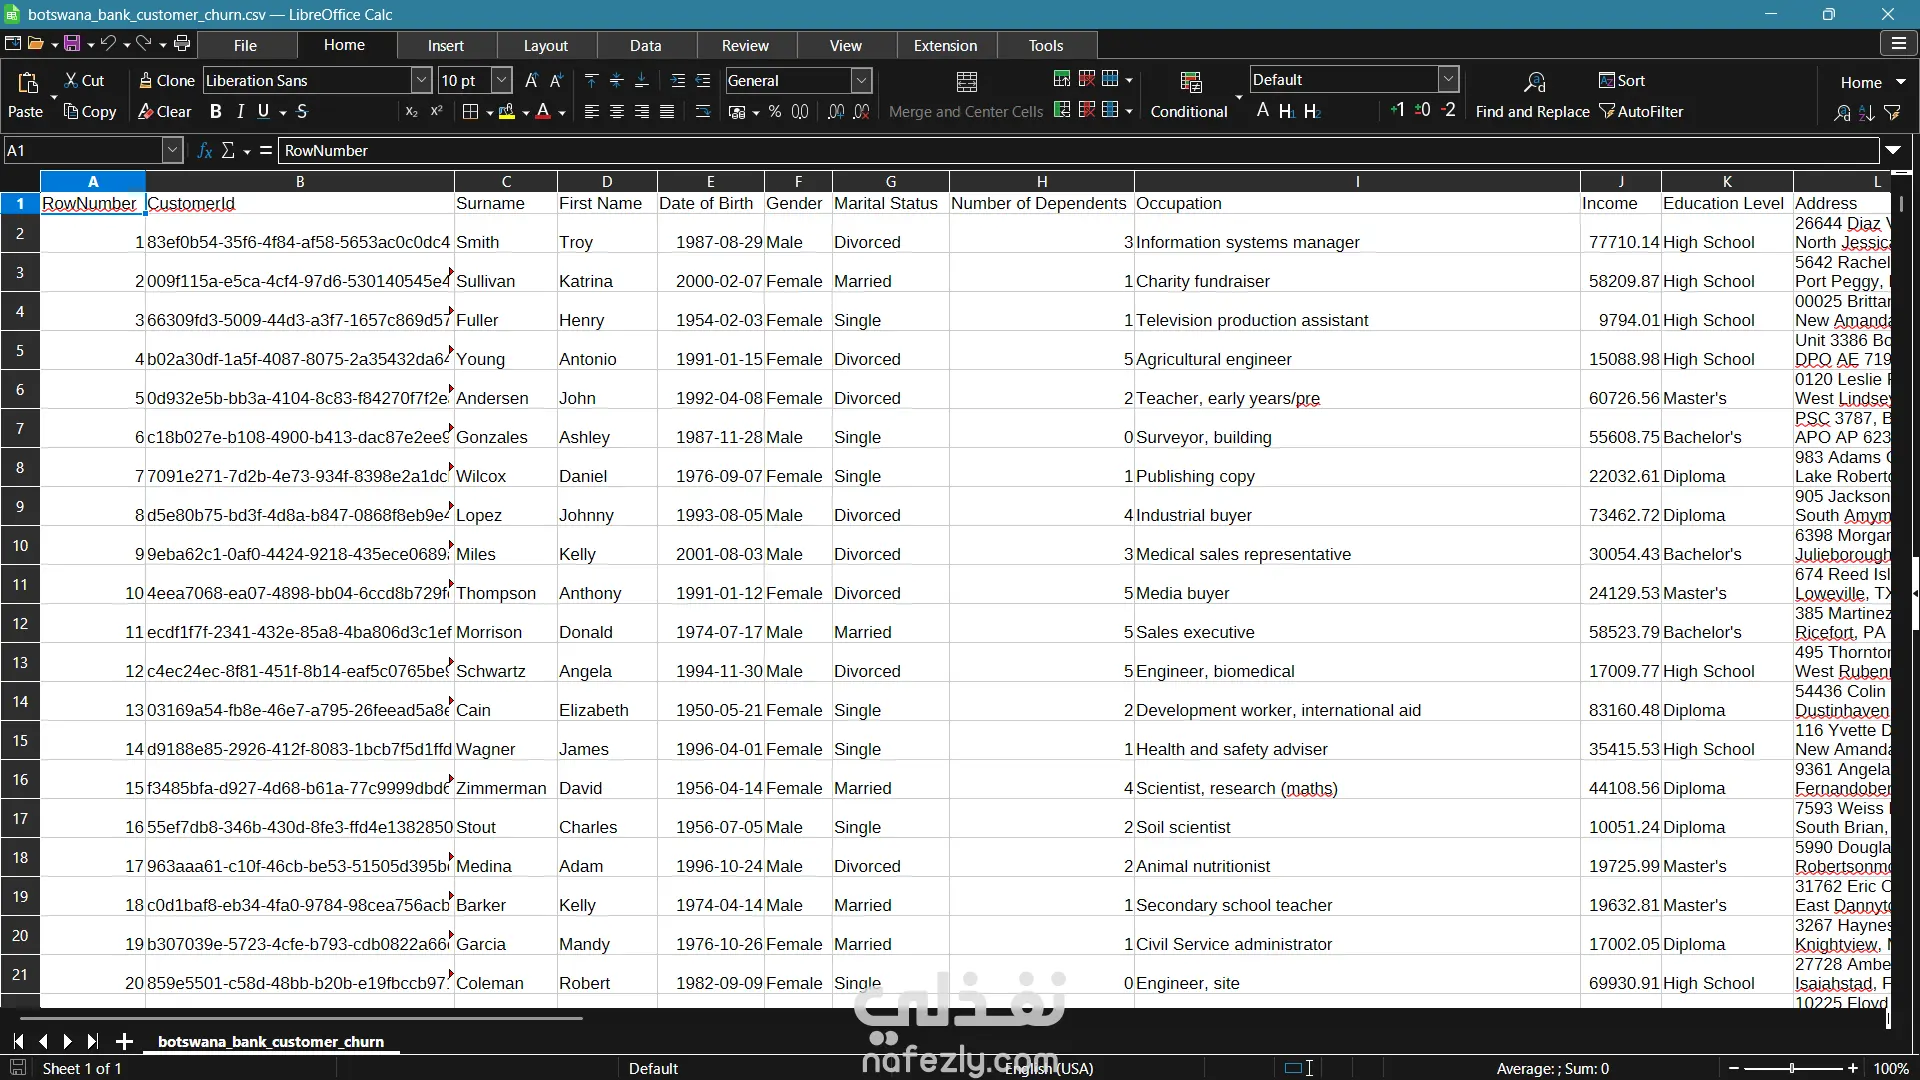Click the formula input field
Screen dimensions: 1920x1080
[x=1078, y=151]
